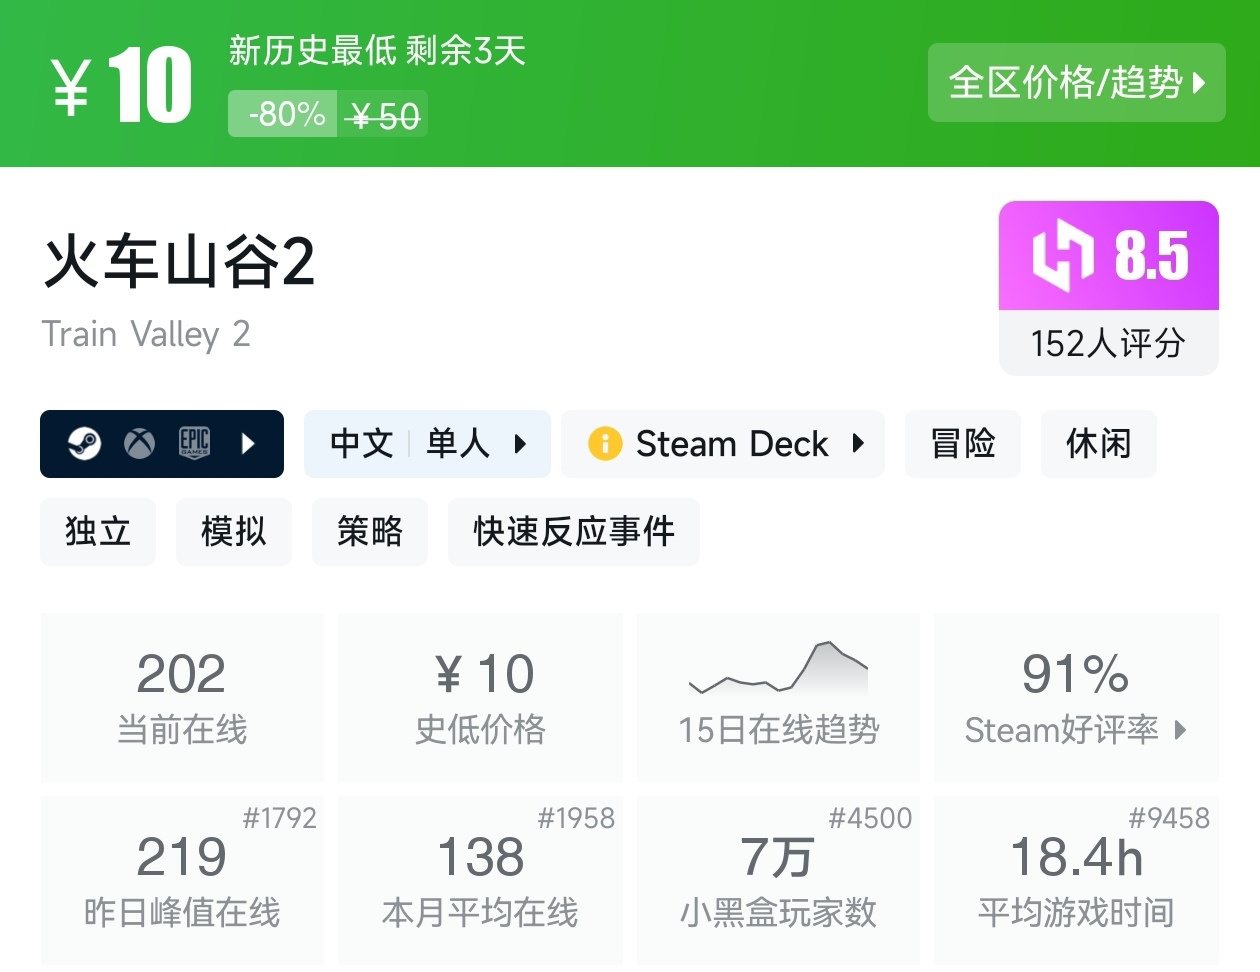Open Steam好评率 details arrow
This screenshot has height=972, width=1260.
[1181, 730]
